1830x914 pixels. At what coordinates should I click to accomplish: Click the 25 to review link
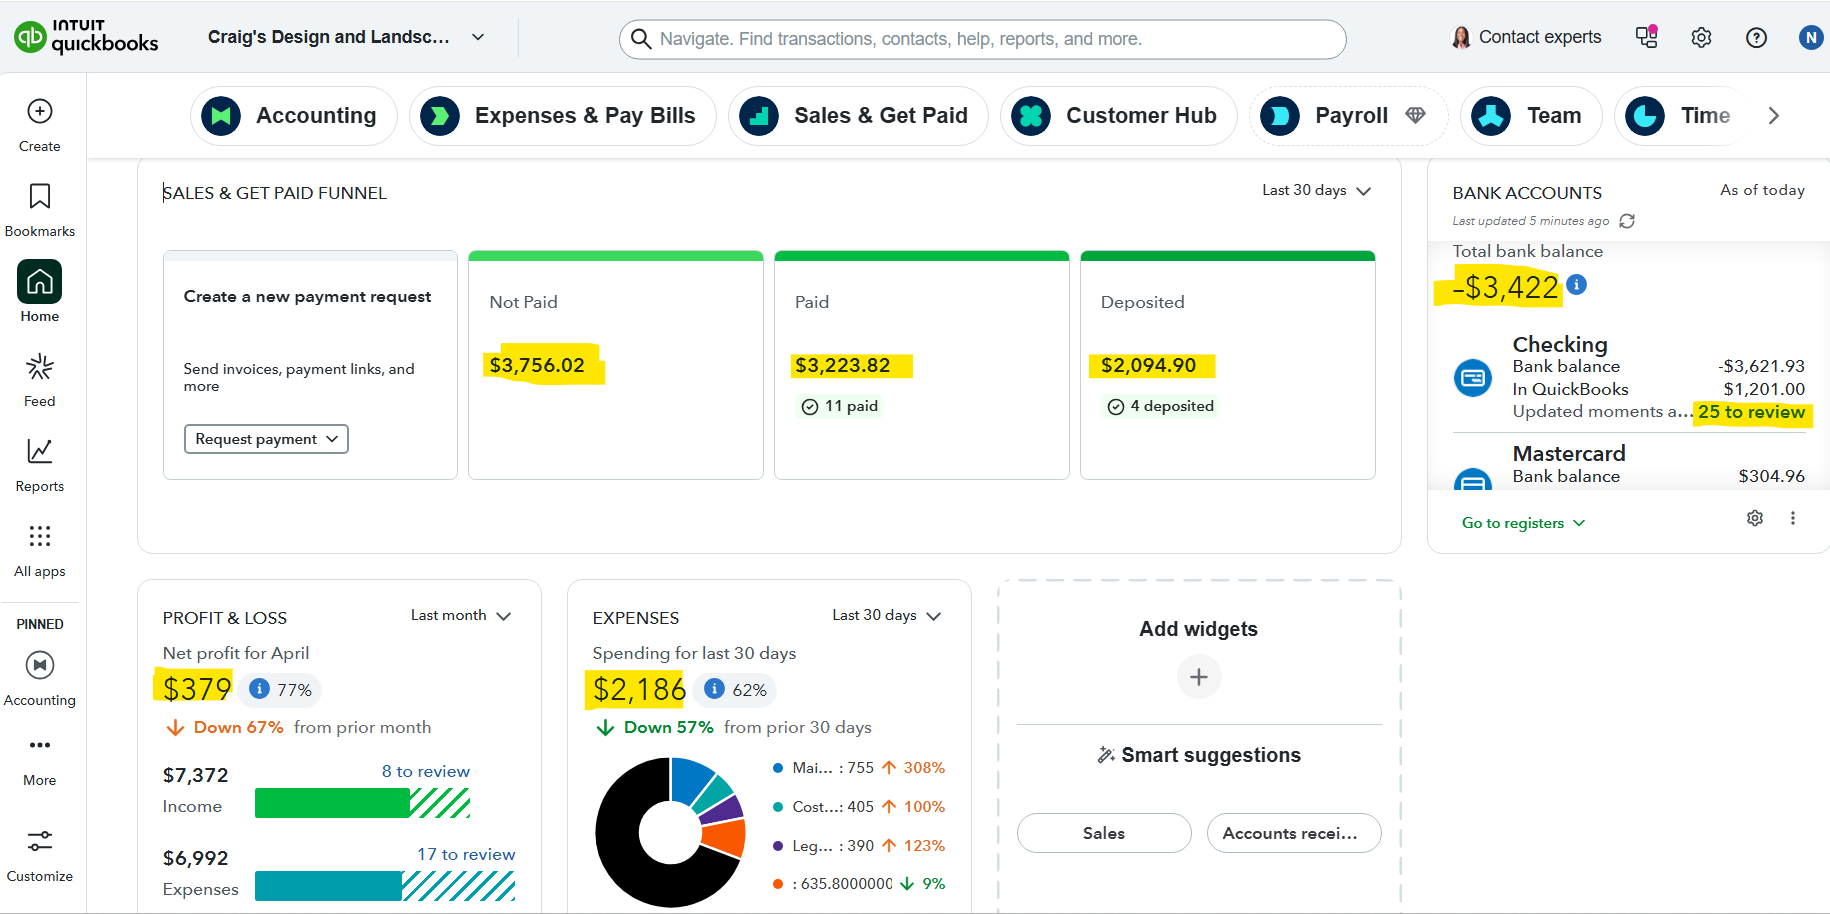[1751, 412]
